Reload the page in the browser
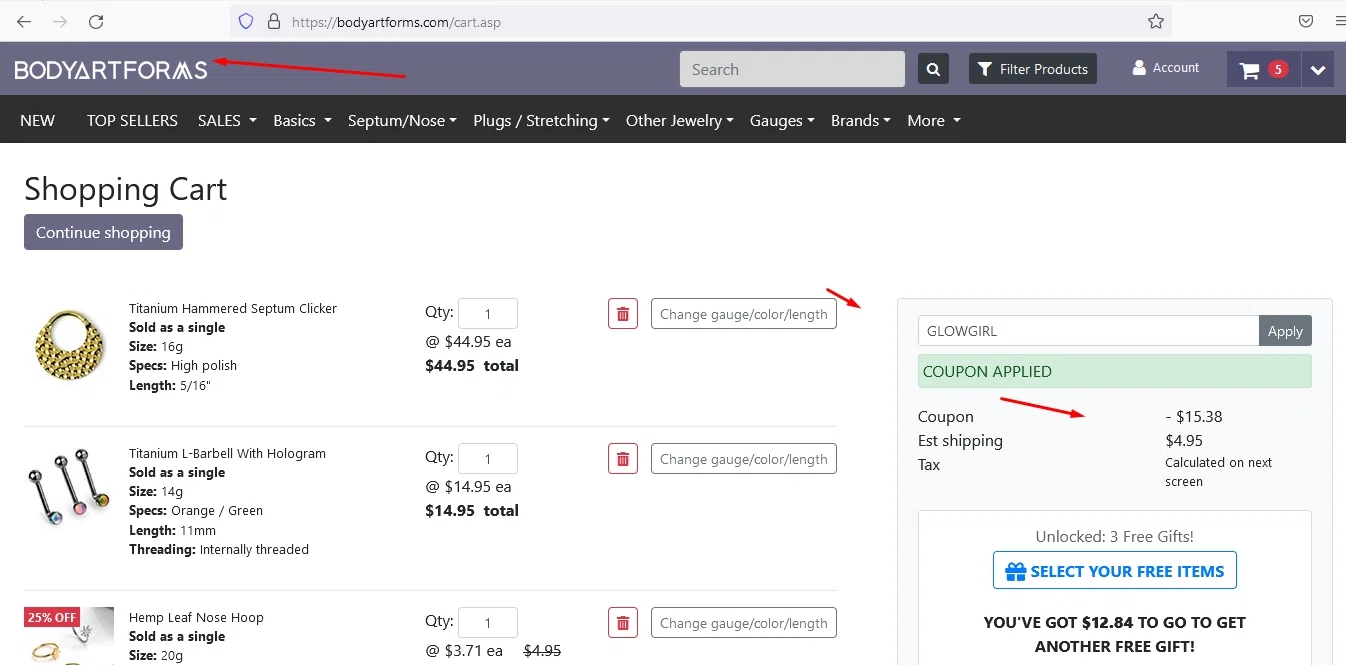 coord(96,21)
